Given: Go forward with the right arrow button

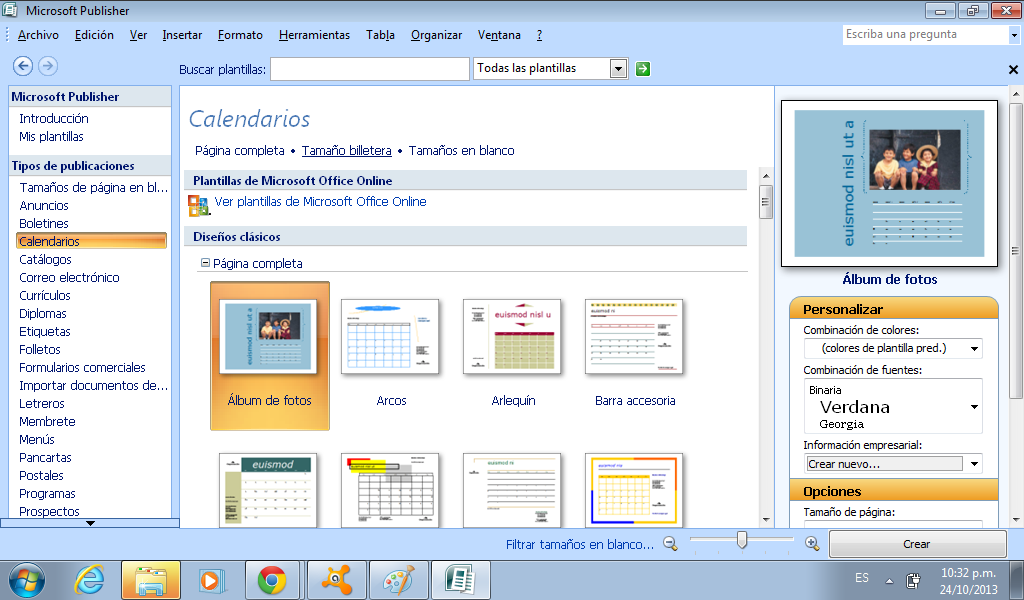Looking at the screenshot, I should click(x=48, y=66).
